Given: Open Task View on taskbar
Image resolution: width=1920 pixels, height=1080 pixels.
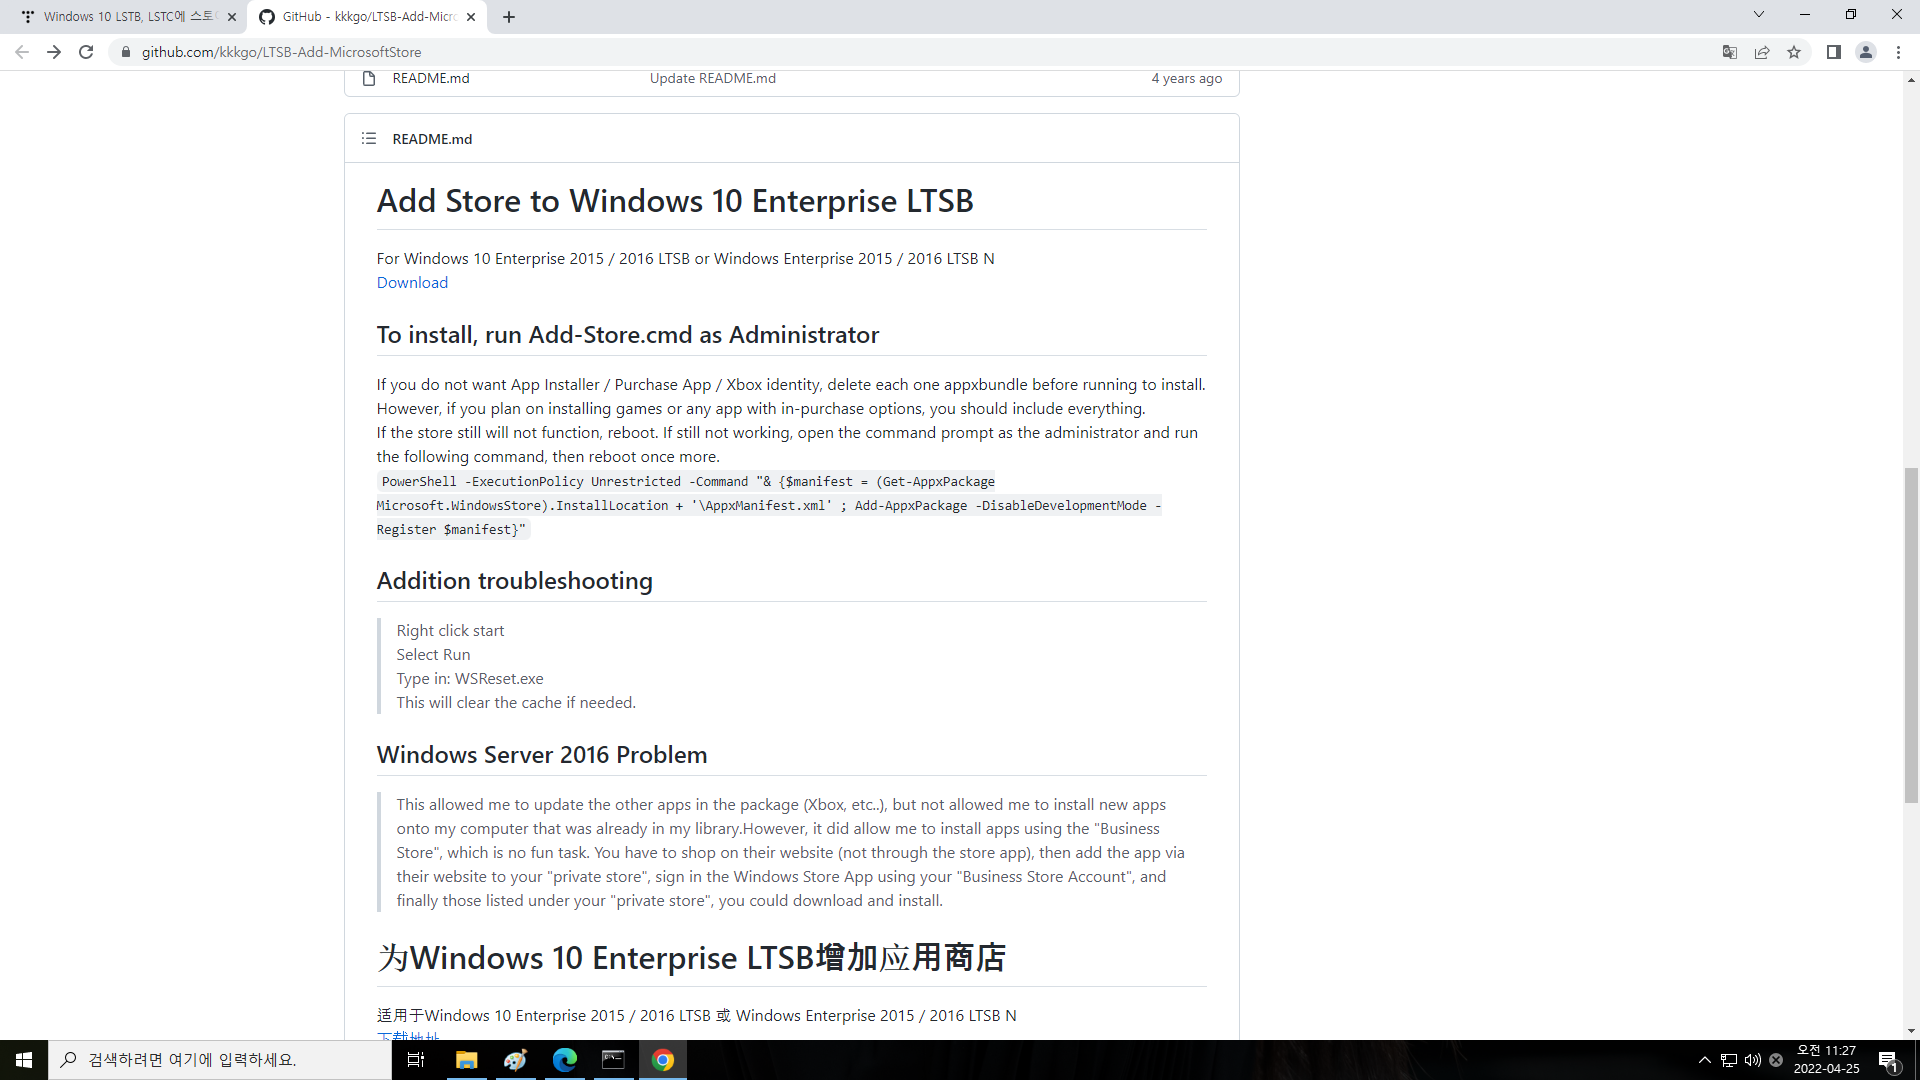Looking at the screenshot, I should click(416, 1060).
